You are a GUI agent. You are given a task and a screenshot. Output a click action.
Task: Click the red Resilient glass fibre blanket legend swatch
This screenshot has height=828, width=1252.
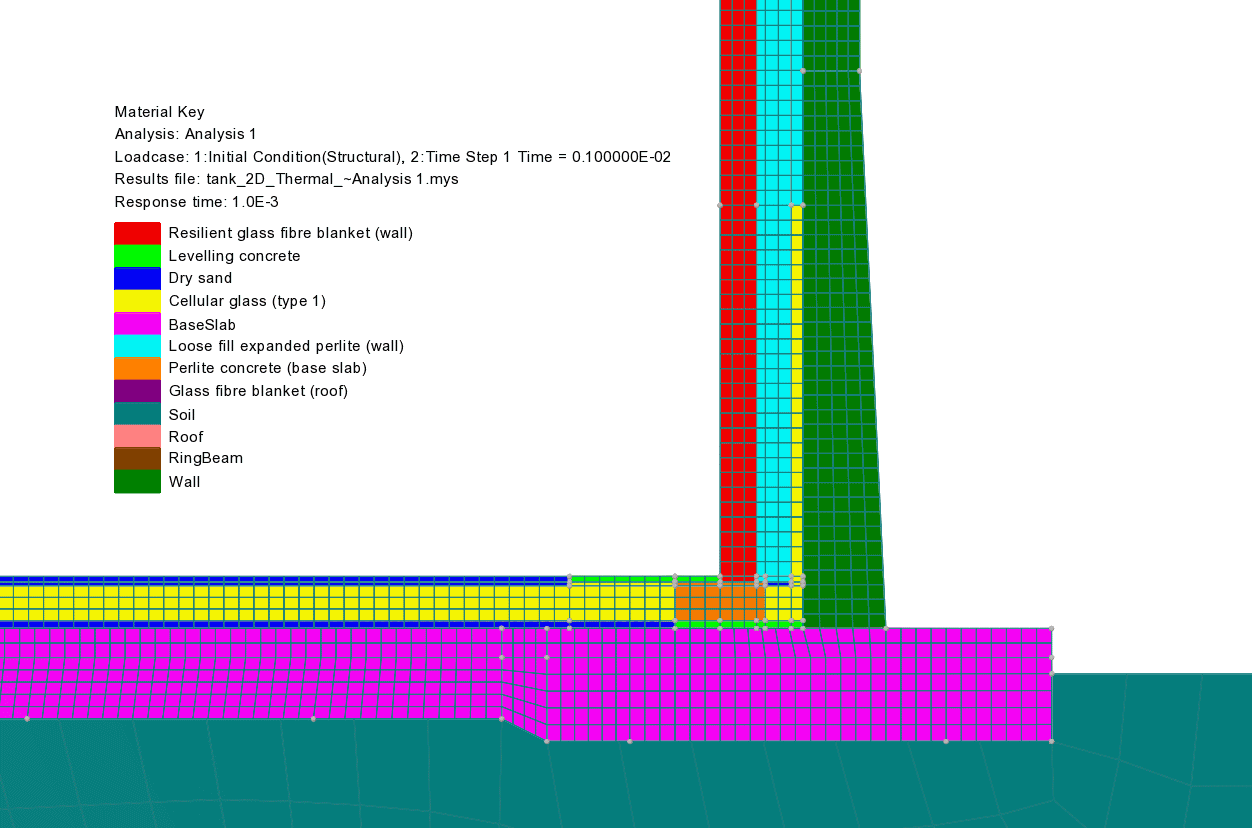coord(137,233)
